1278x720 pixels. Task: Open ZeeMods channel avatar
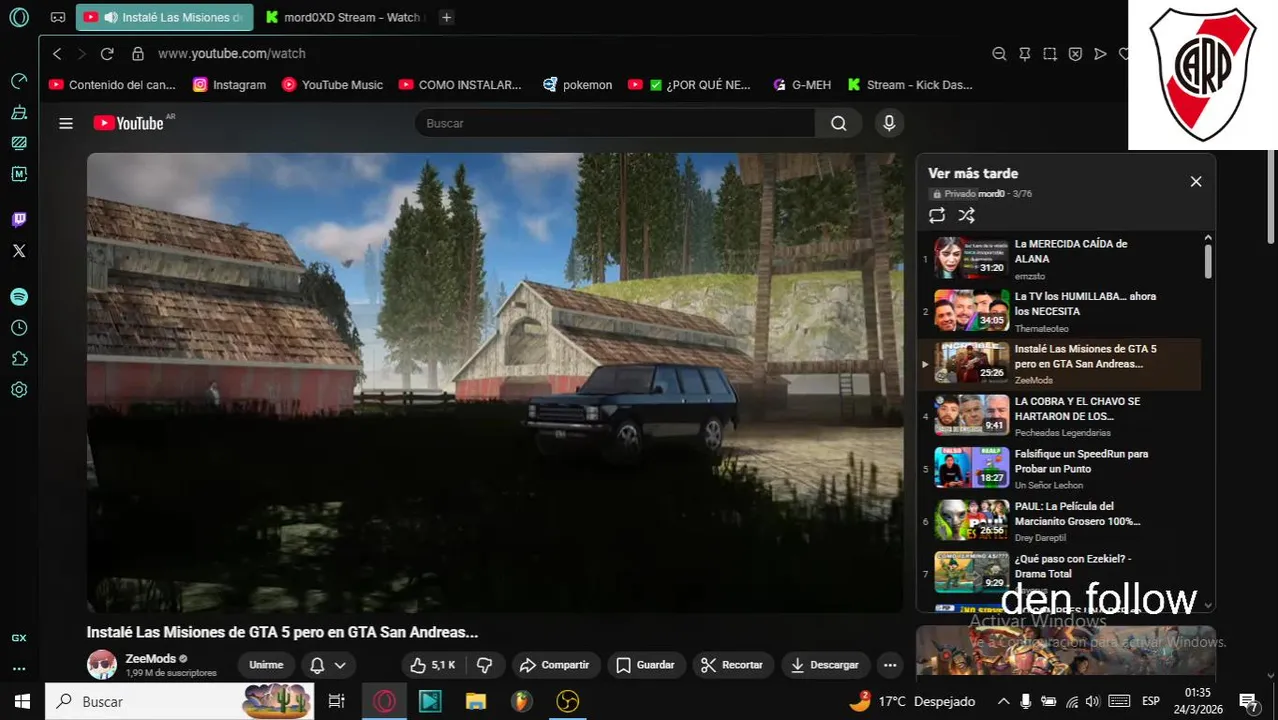click(x=102, y=665)
